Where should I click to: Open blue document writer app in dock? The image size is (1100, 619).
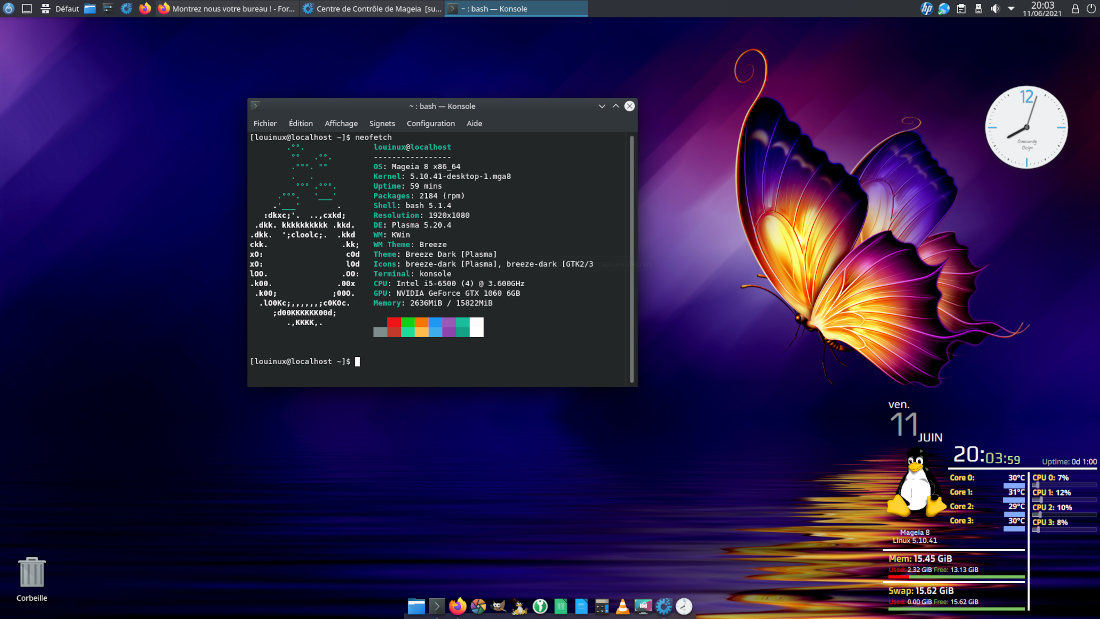coord(581,606)
